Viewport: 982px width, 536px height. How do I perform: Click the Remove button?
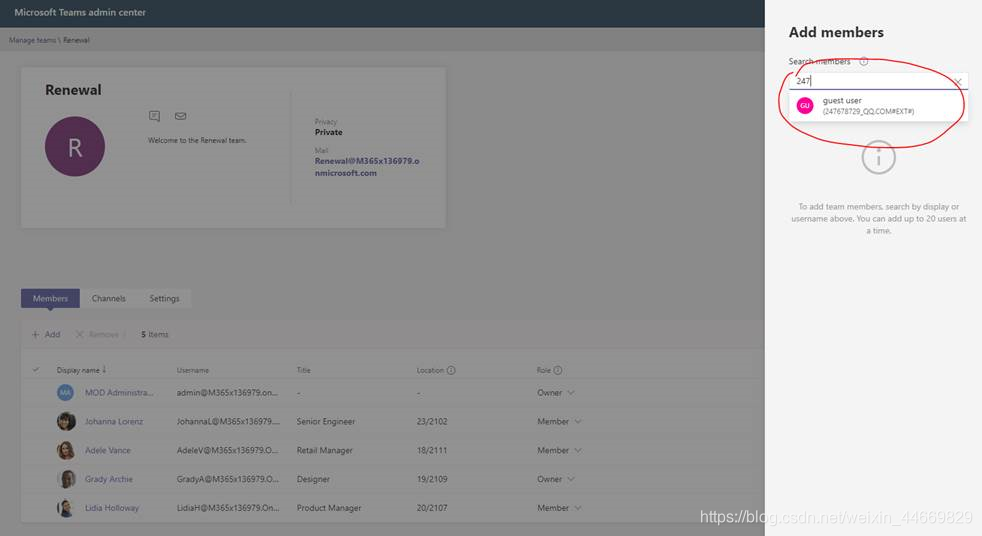pos(98,334)
